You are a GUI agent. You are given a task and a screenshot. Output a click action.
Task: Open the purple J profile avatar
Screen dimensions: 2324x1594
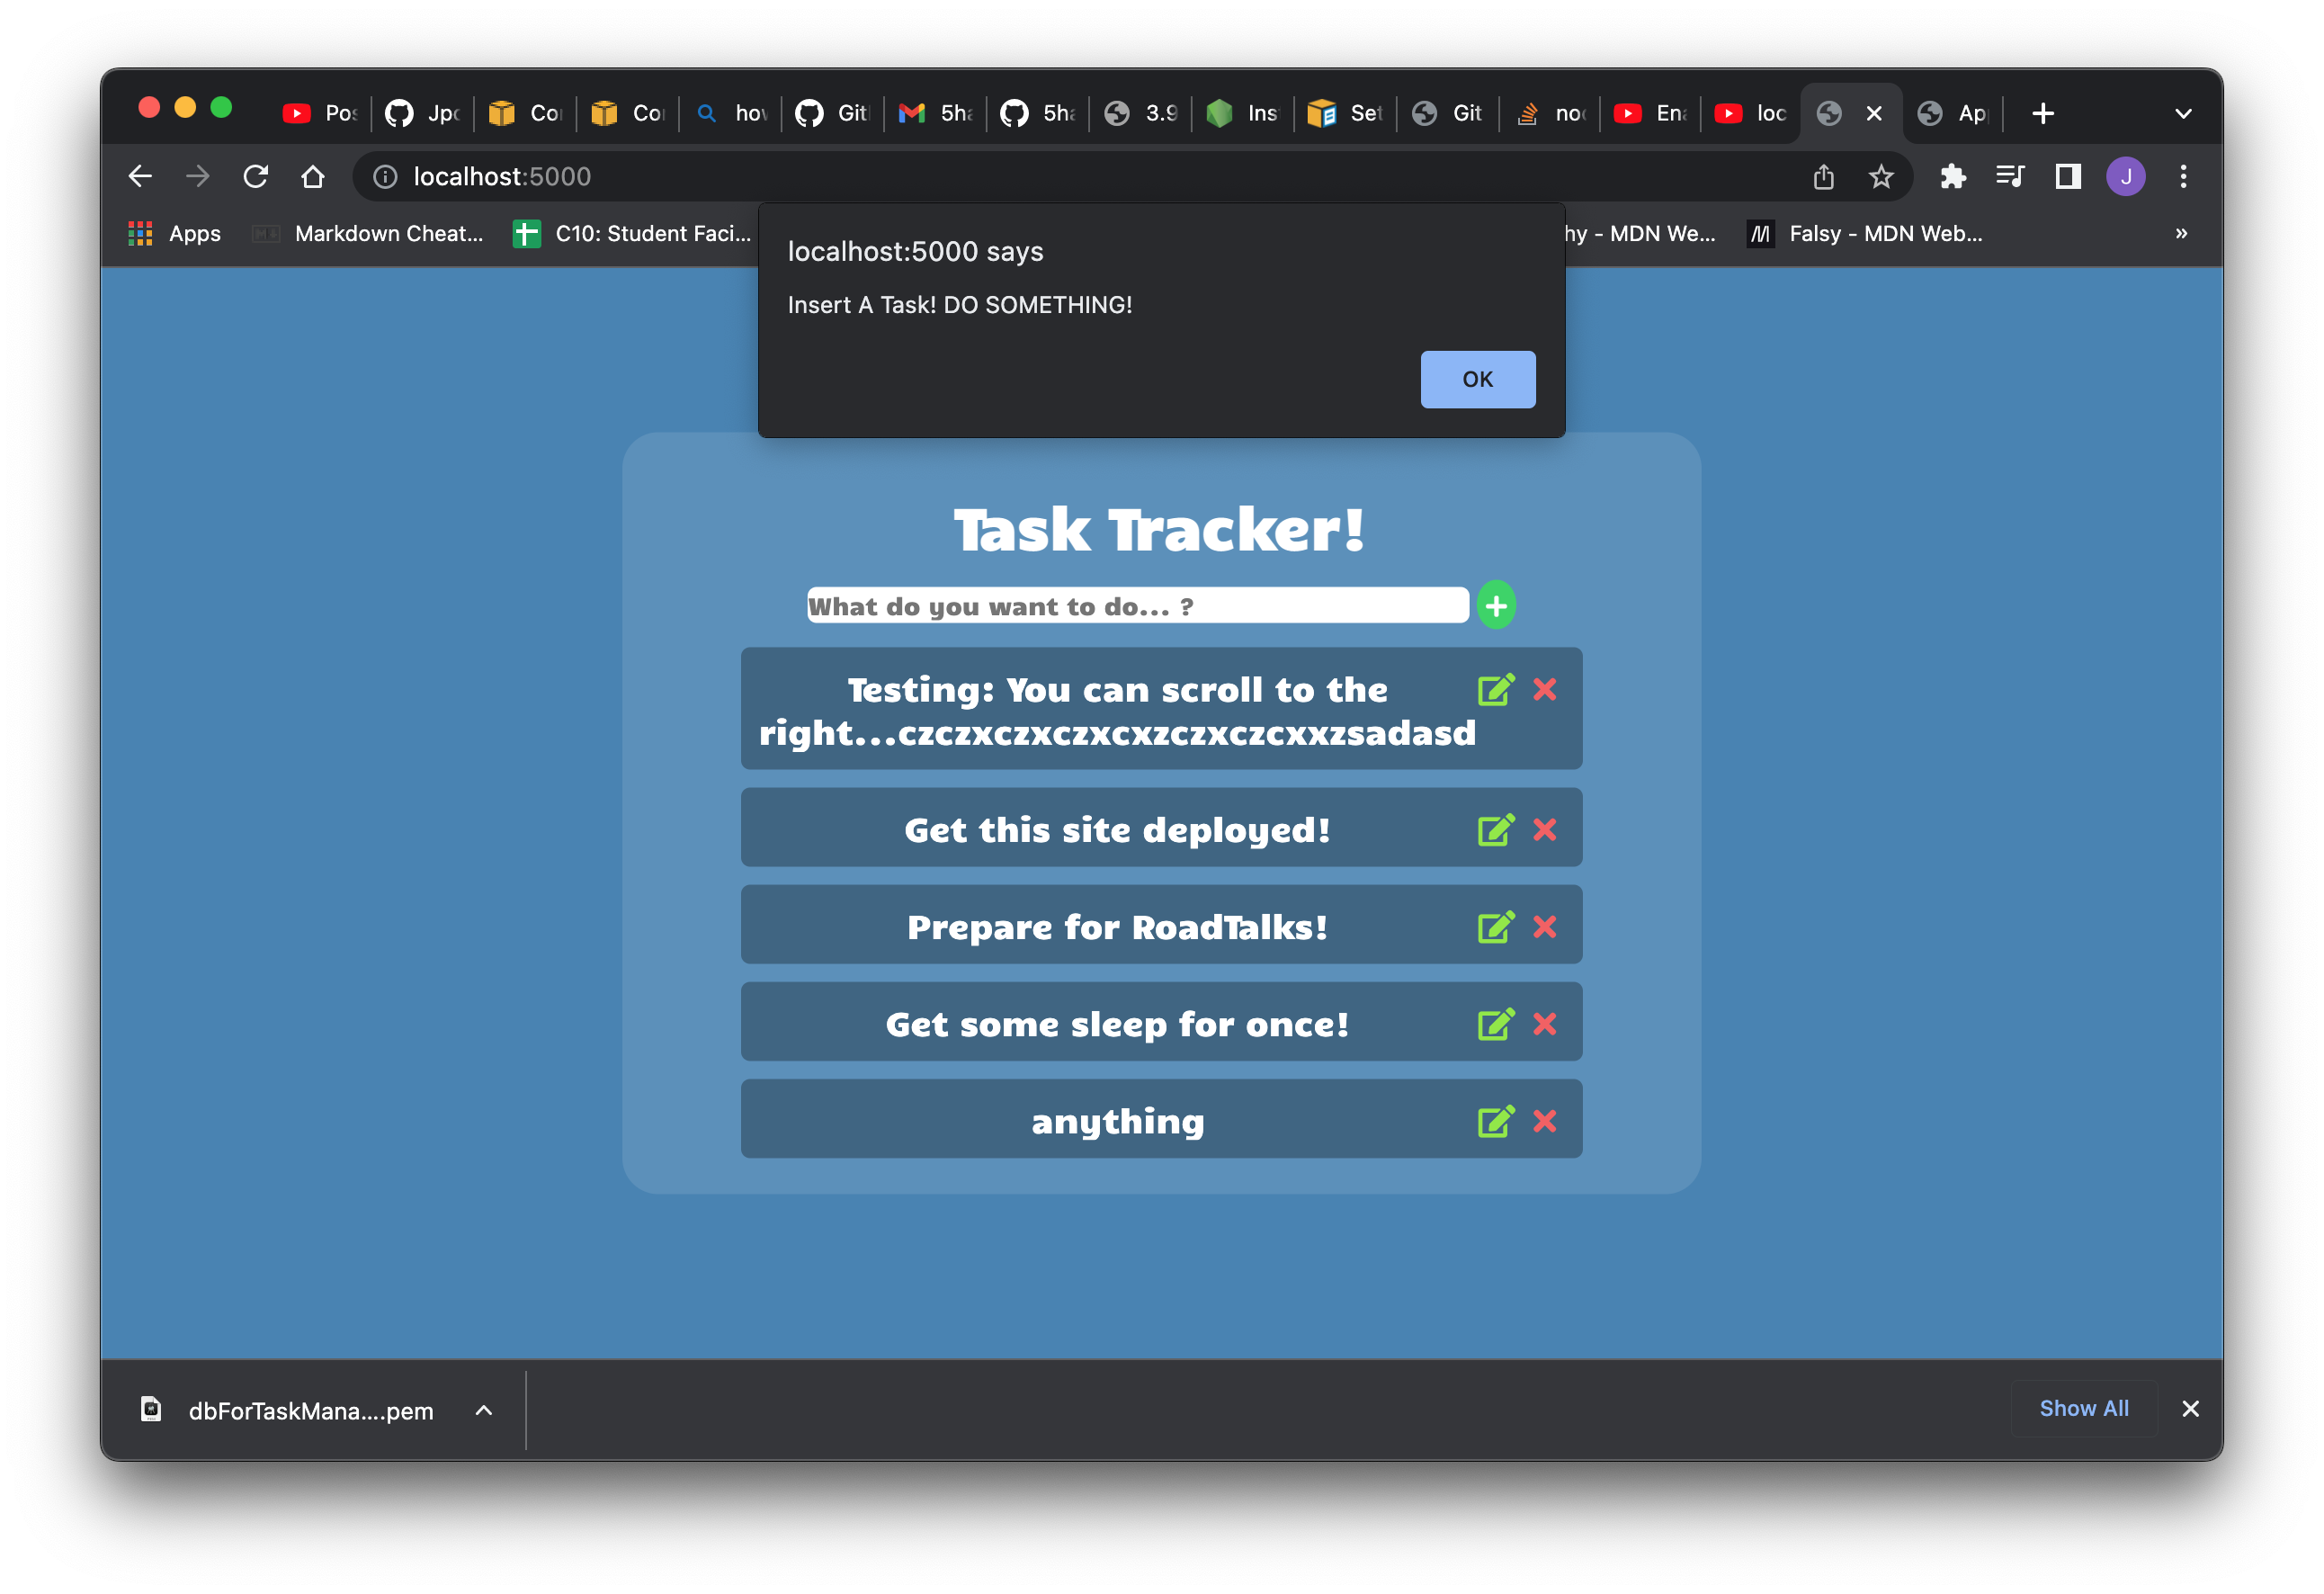[x=2125, y=177]
